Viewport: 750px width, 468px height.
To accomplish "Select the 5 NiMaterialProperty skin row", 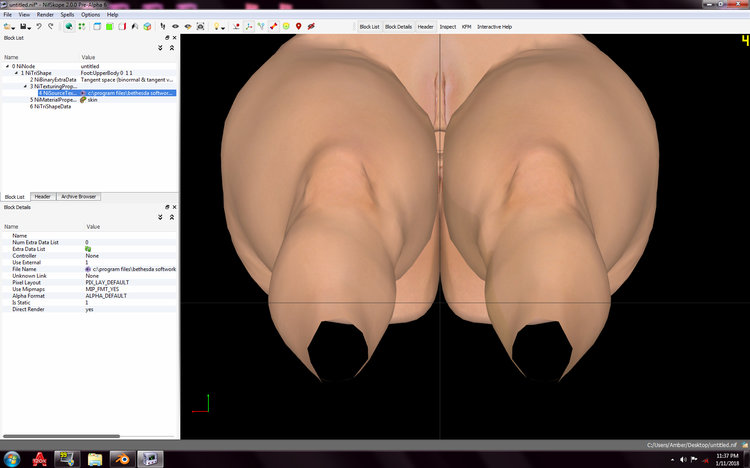I will coord(89,100).
